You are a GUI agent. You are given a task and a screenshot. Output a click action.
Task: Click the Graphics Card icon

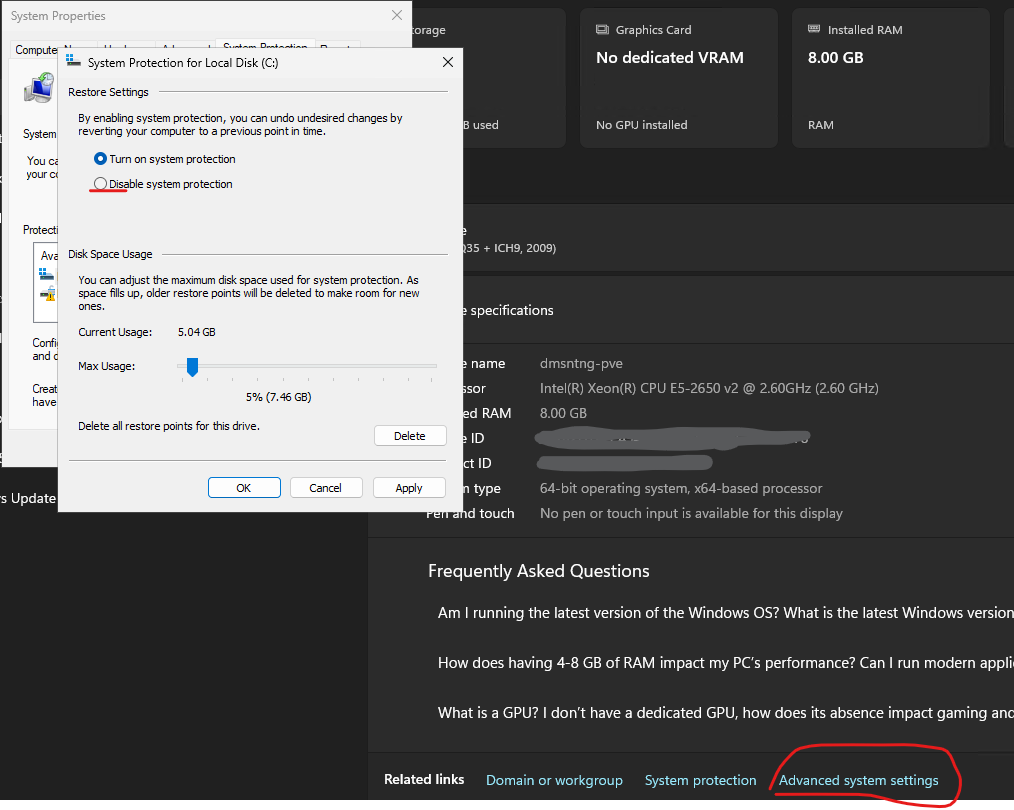pos(603,30)
